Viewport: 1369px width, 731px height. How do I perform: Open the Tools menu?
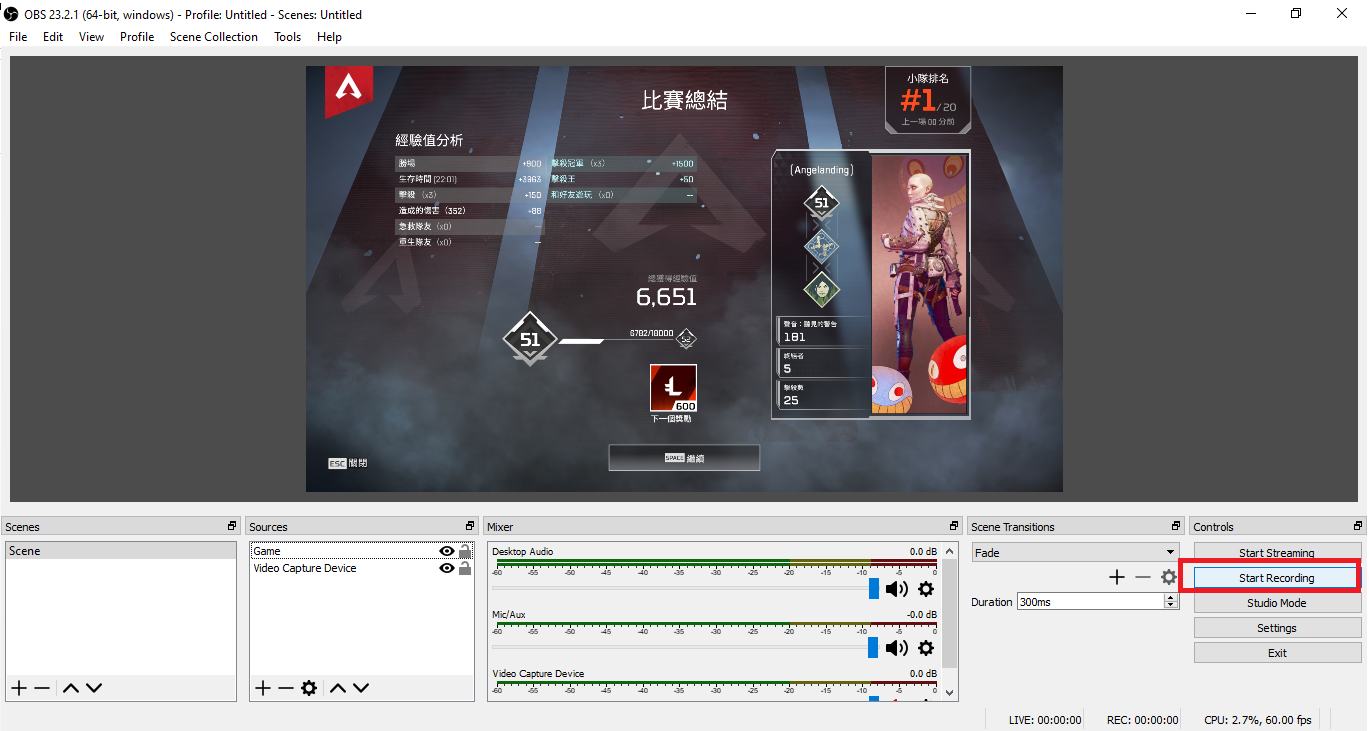(x=288, y=37)
